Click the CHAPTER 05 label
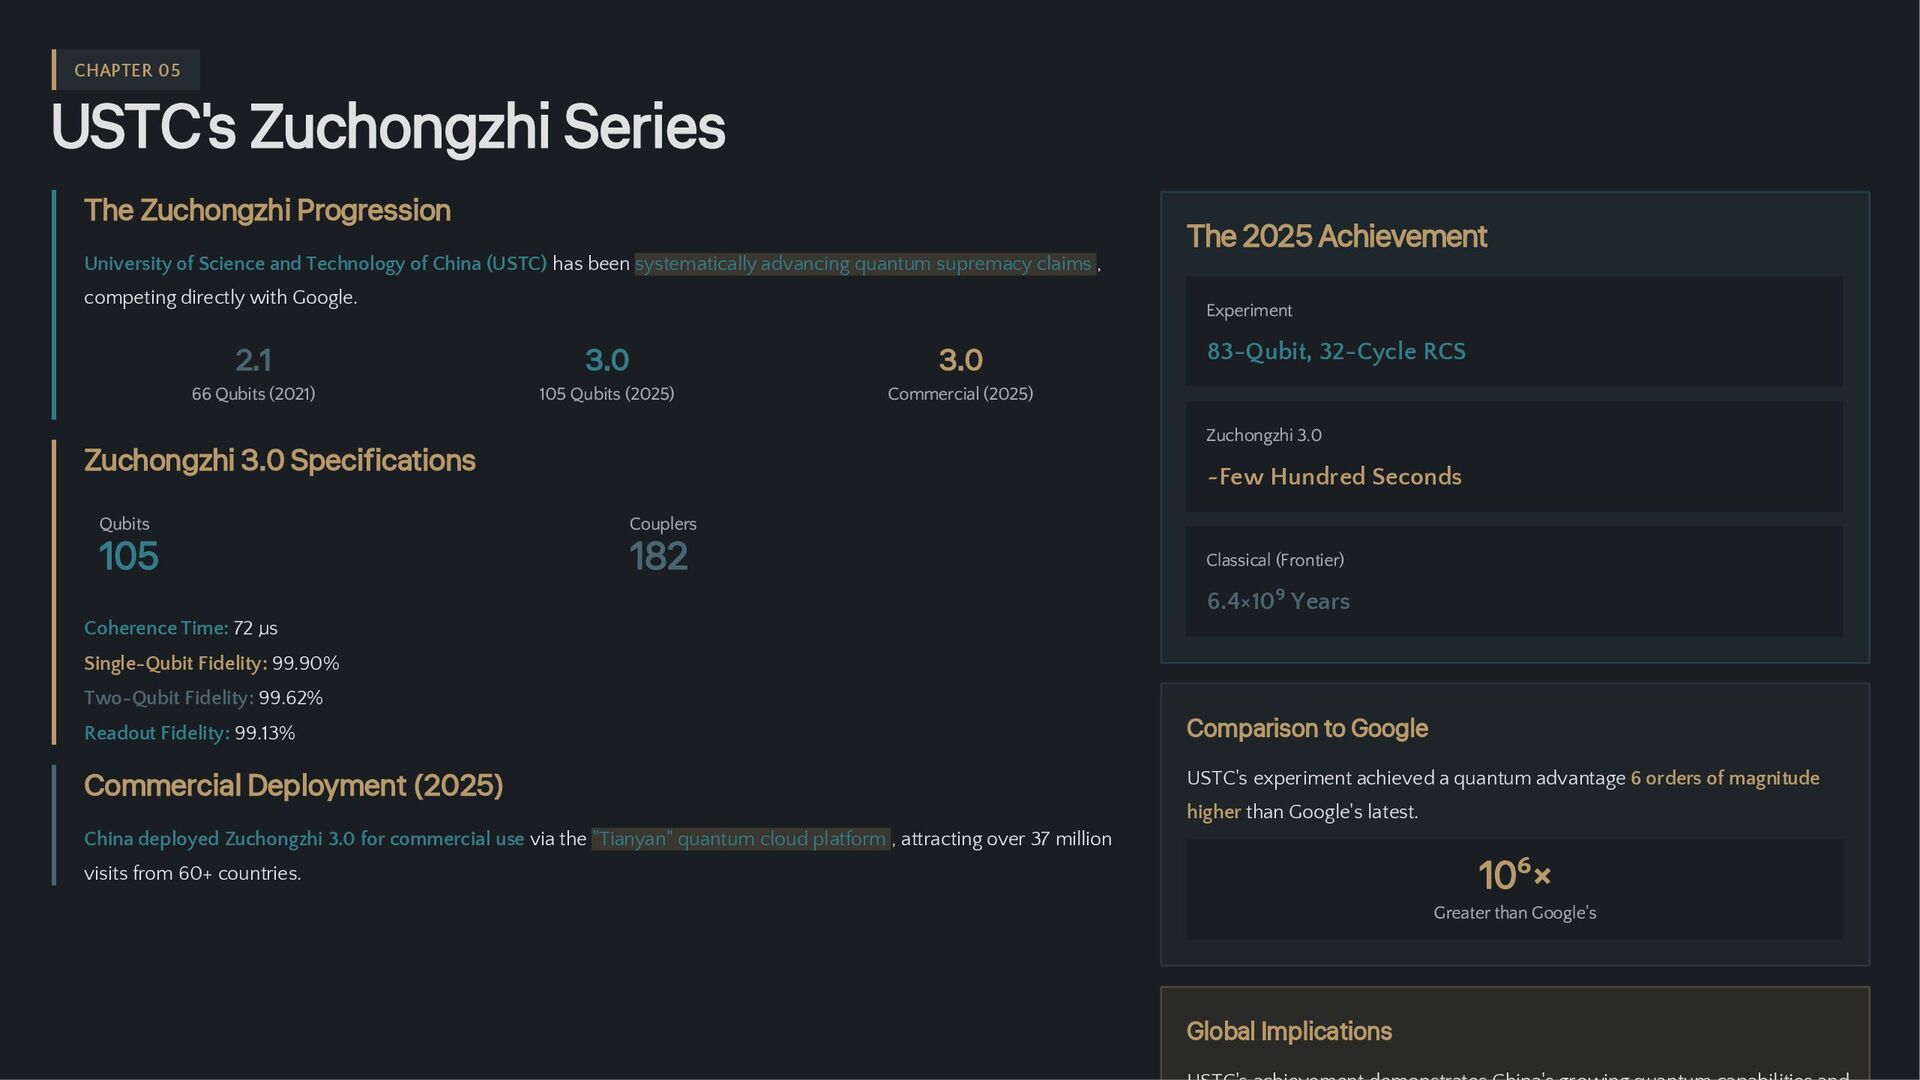 click(127, 70)
